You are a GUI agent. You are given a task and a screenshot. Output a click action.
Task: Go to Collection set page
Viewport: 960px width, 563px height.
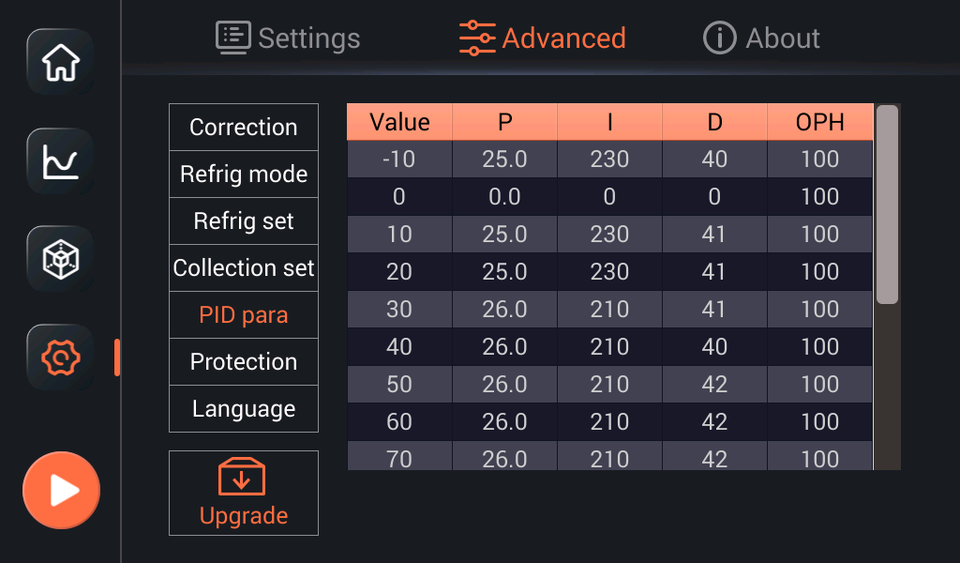tap(243, 268)
